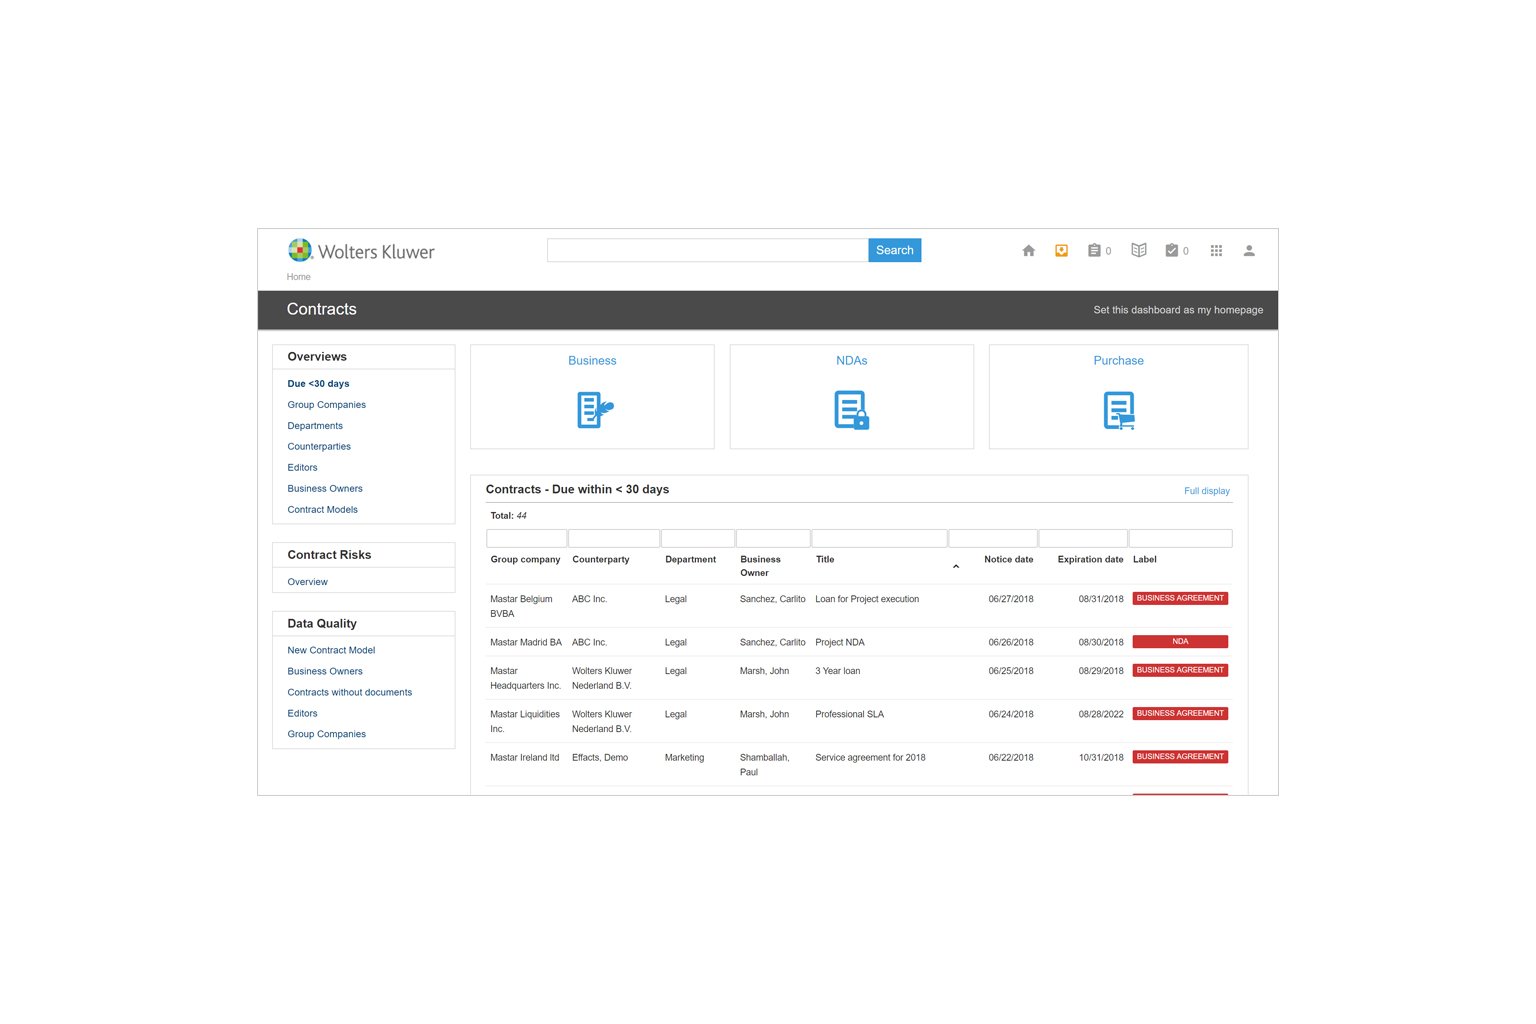Select Group Companies under Overviews
This screenshot has height=1024, width=1536.
point(326,405)
